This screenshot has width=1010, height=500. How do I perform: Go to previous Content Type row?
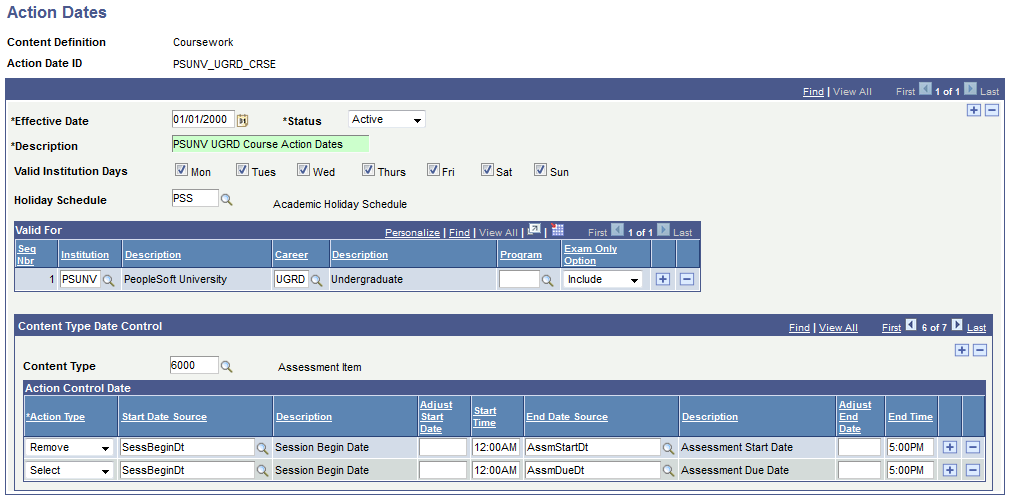coord(911,326)
